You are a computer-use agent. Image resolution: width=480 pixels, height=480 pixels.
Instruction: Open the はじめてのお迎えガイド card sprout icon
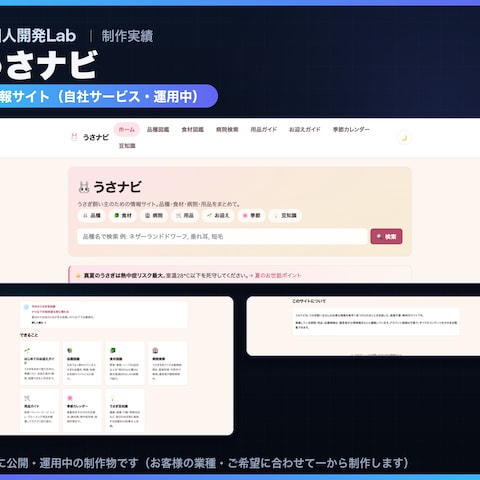pos(27,350)
